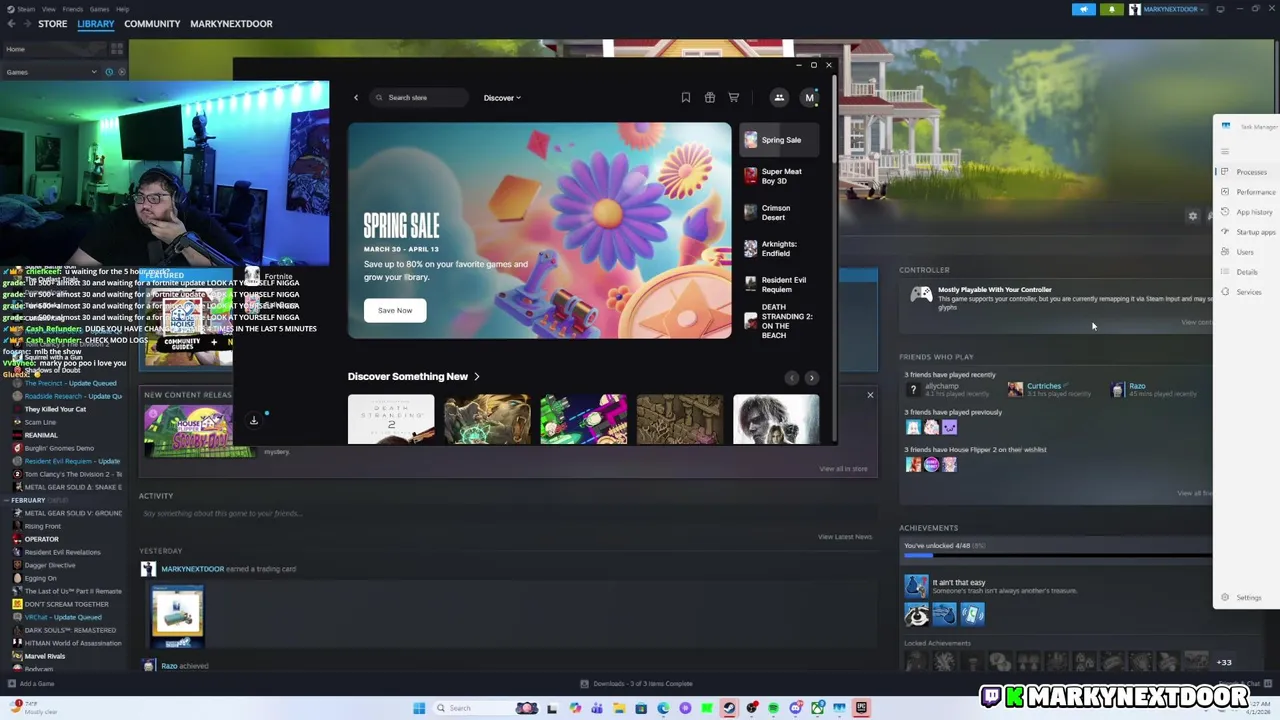Open game settings gear on Steam game page
Screen dimensions: 1280x720
click(x=1193, y=216)
